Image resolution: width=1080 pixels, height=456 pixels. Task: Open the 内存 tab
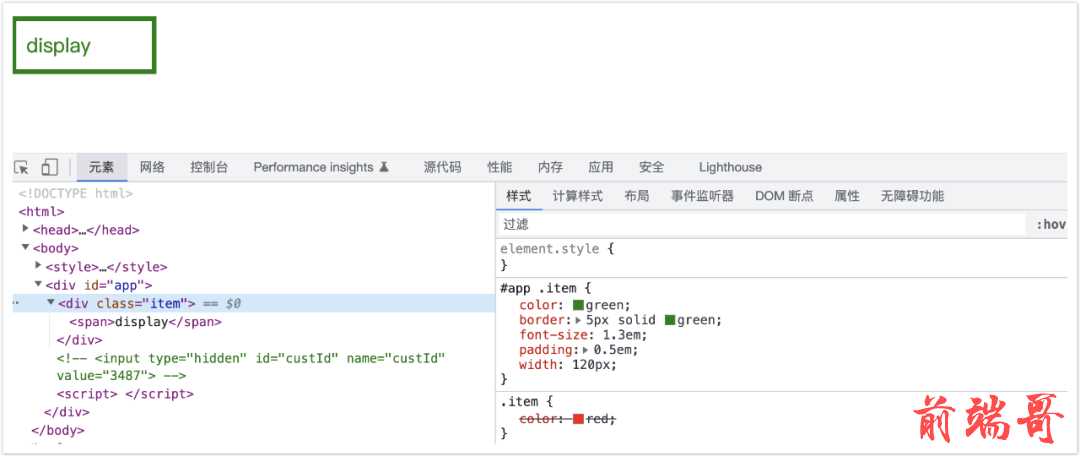pyautogui.click(x=550, y=167)
